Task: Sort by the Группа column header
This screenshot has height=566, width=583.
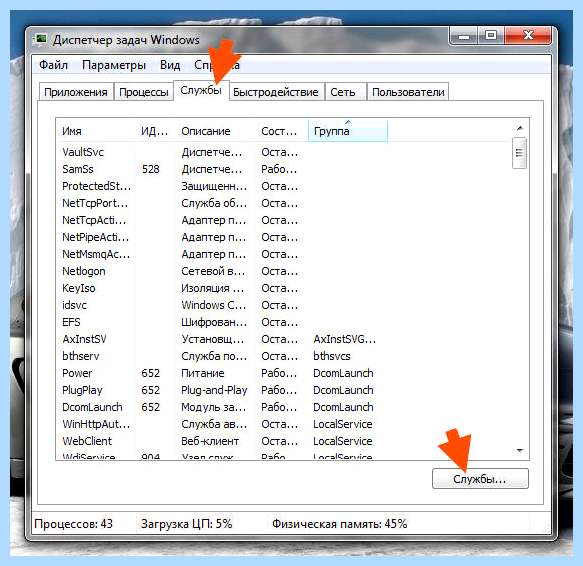Action: click(x=348, y=131)
